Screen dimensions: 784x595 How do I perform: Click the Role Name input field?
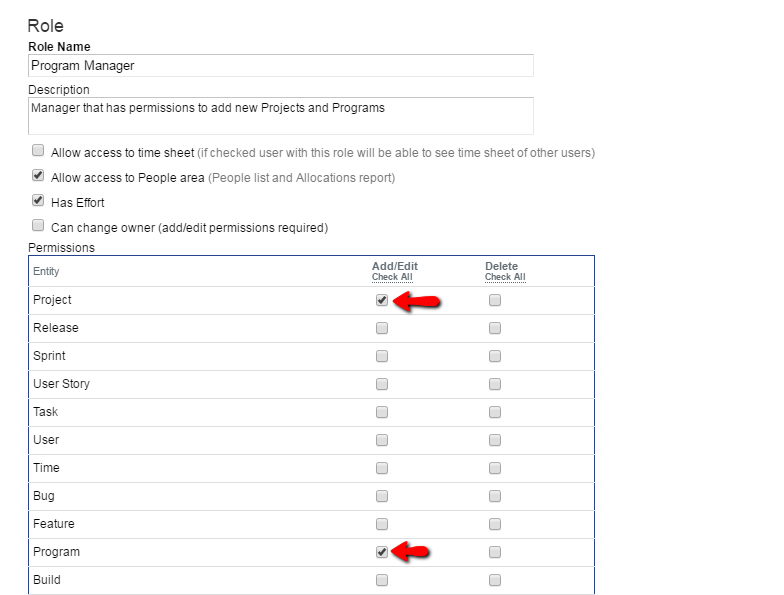pos(280,66)
